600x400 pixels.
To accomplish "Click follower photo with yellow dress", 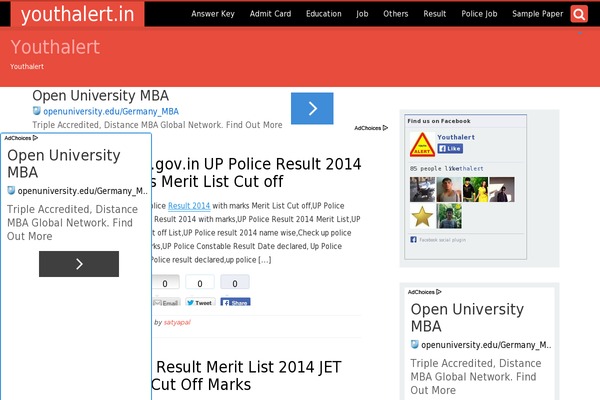I will click(x=475, y=189).
